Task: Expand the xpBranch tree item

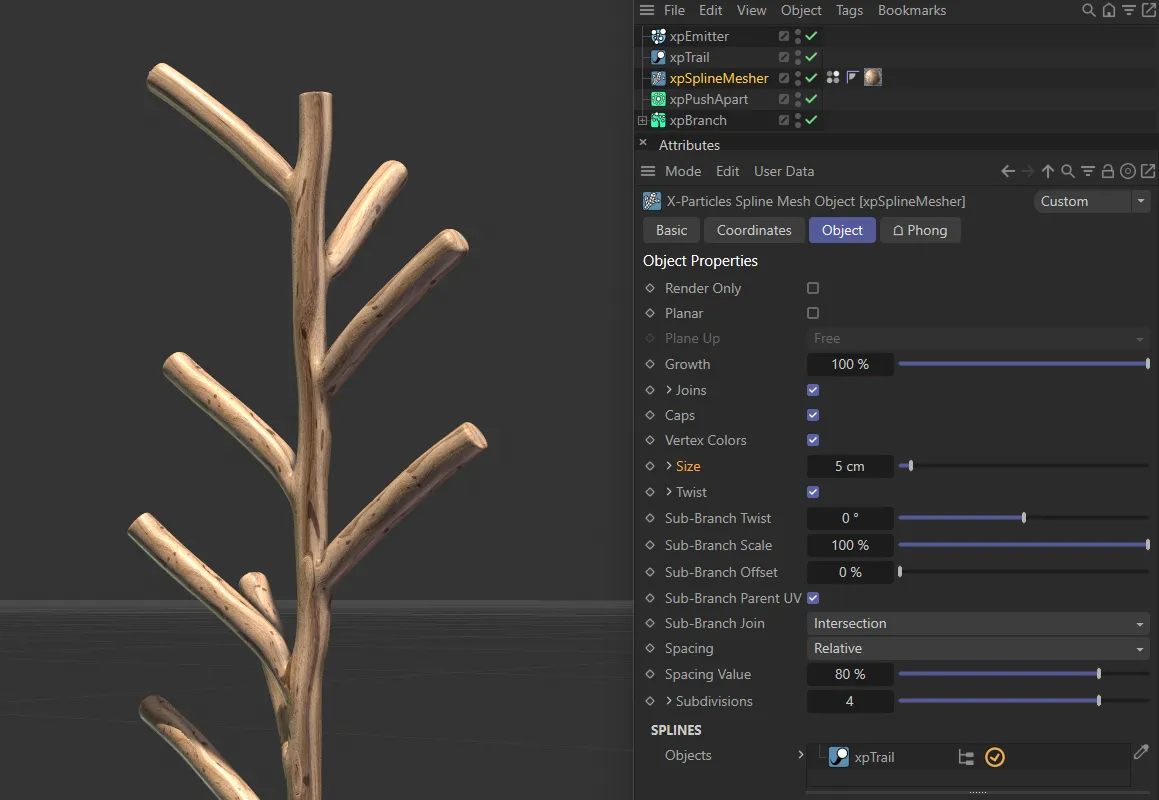Action: (642, 120)
